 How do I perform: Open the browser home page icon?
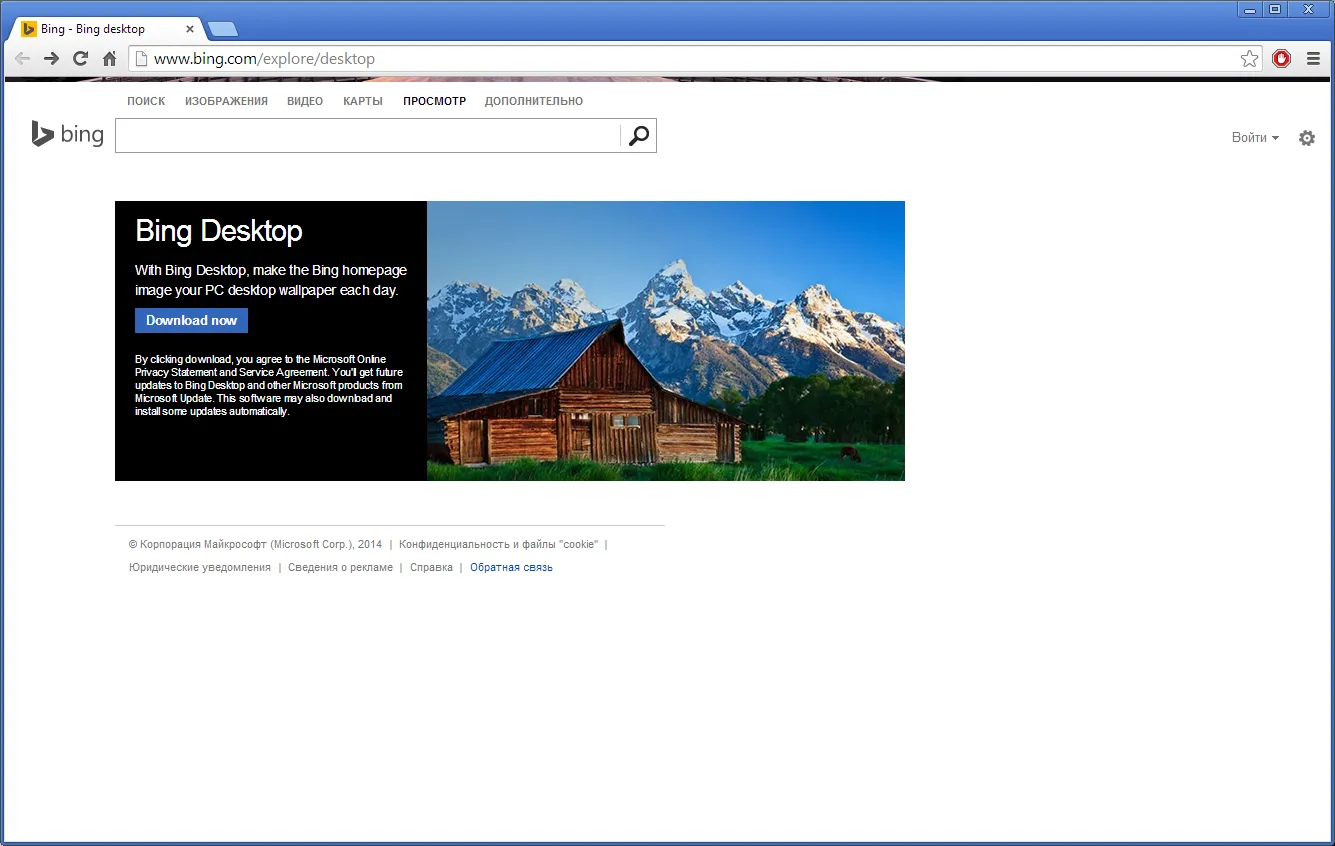(x=110, y=59)
